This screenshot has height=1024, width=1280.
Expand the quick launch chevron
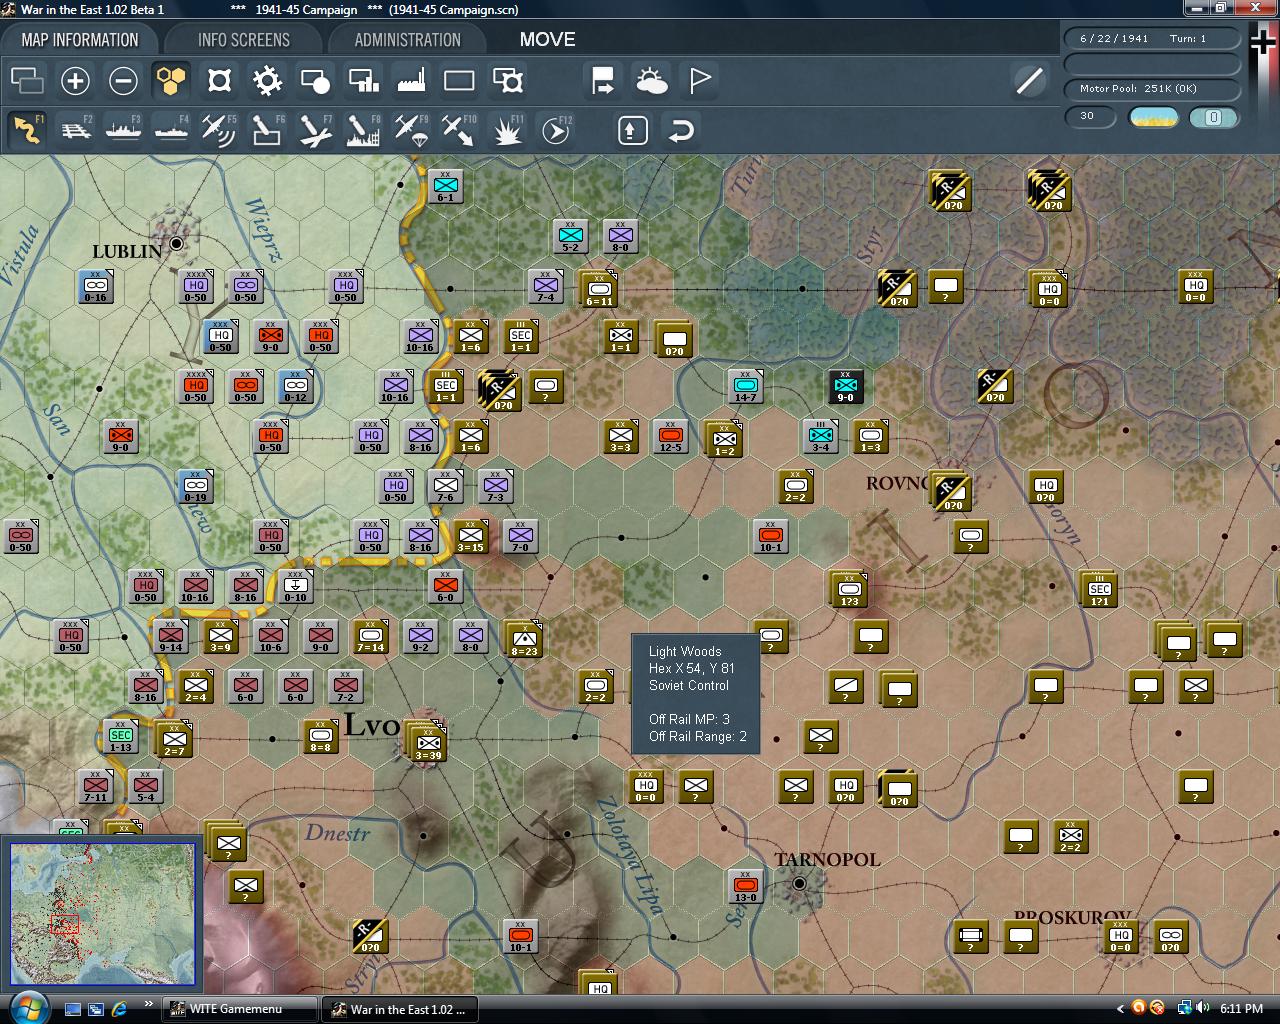pyautogui.click(x=149, y=1004)
